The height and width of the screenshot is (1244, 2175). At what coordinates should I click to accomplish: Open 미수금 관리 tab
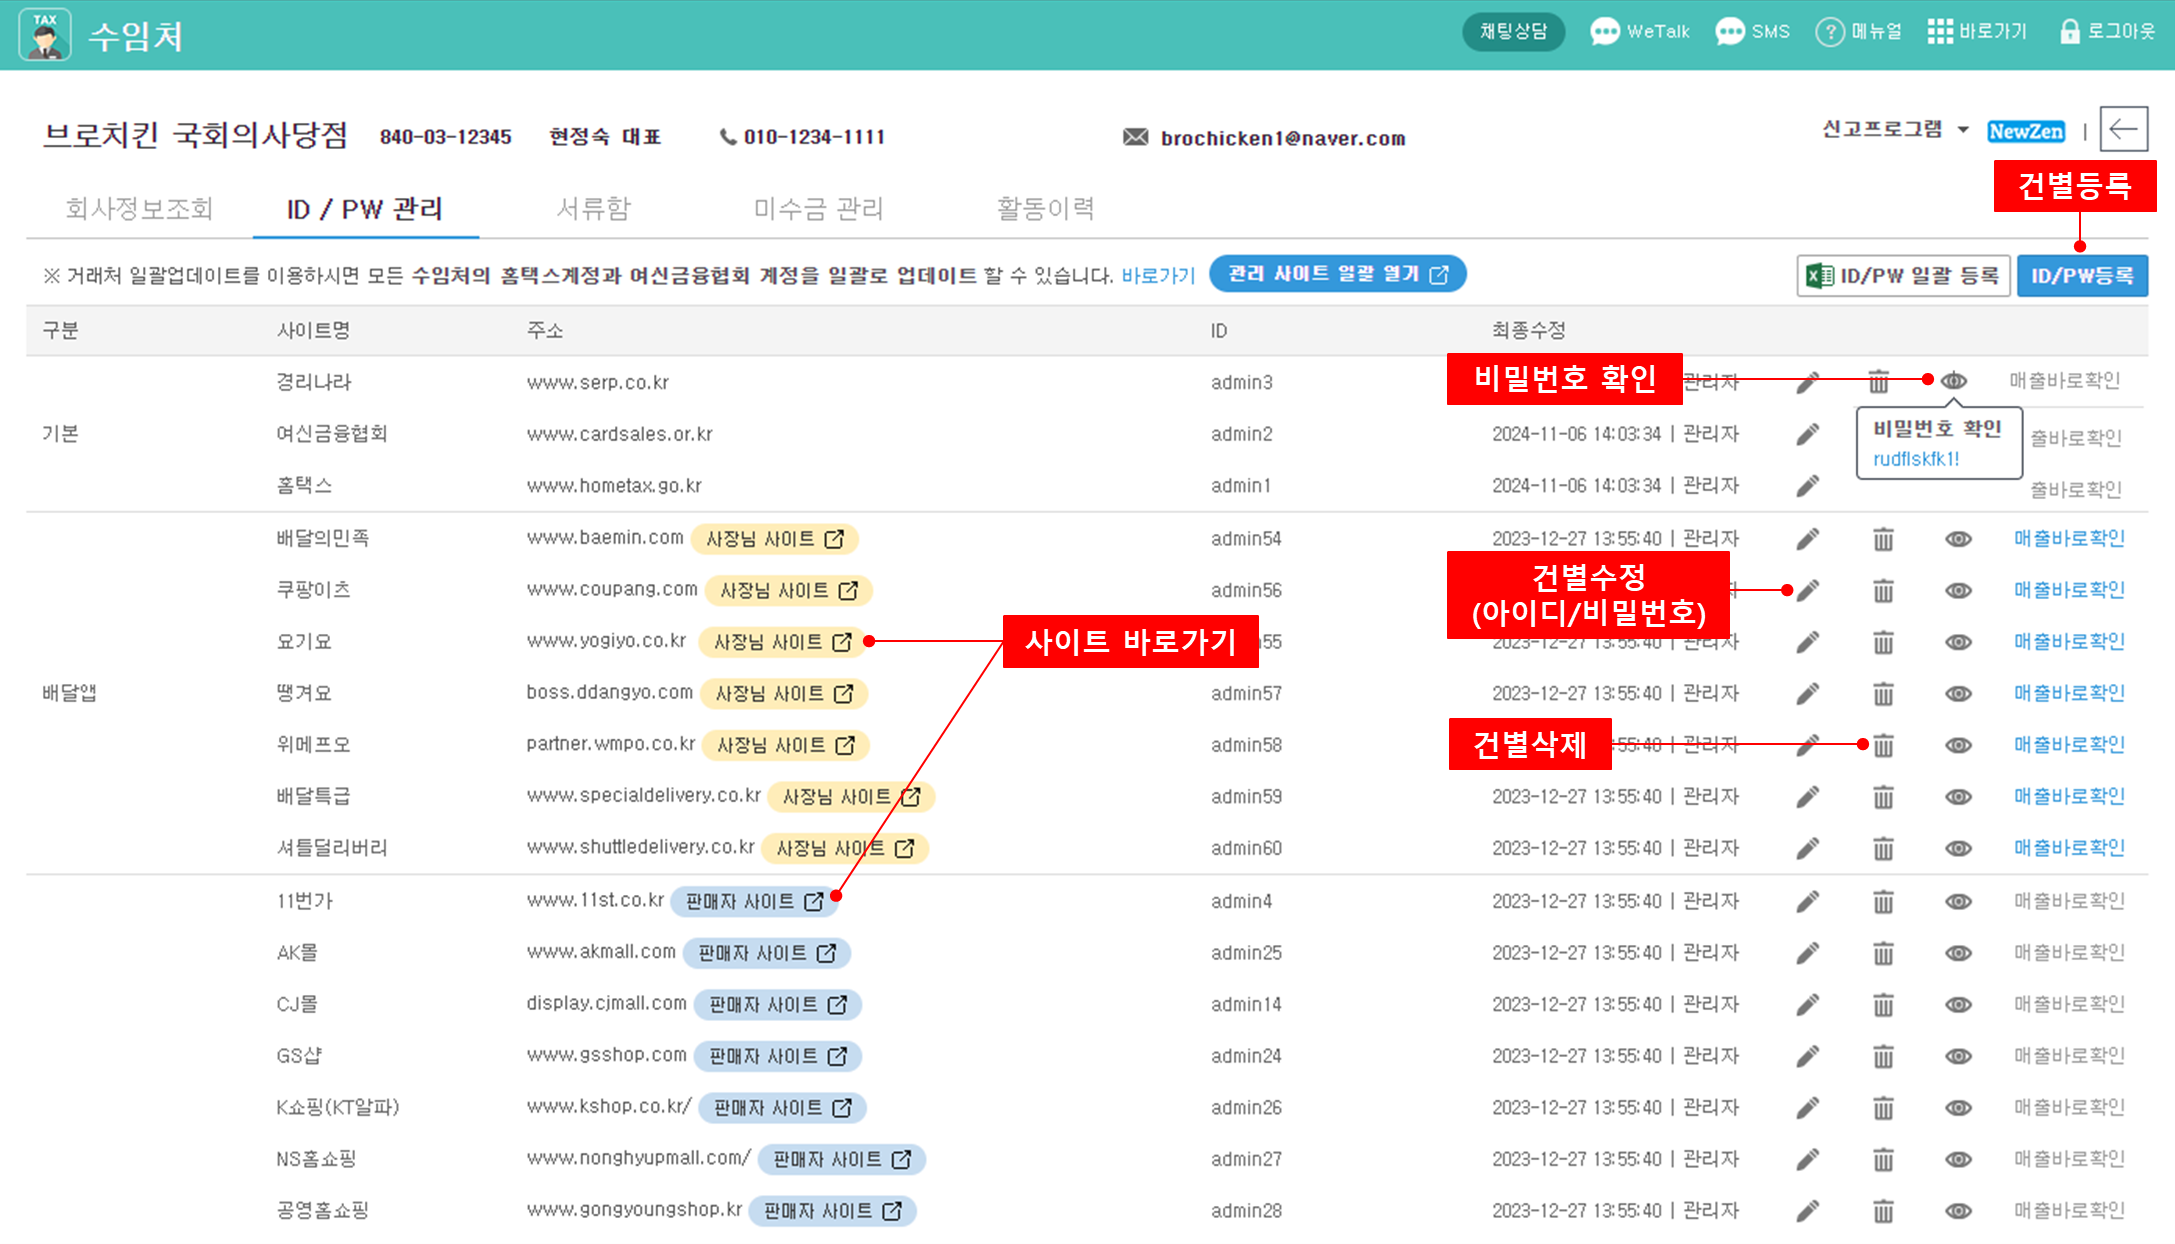pyautogui.click(x=818, y=209)
